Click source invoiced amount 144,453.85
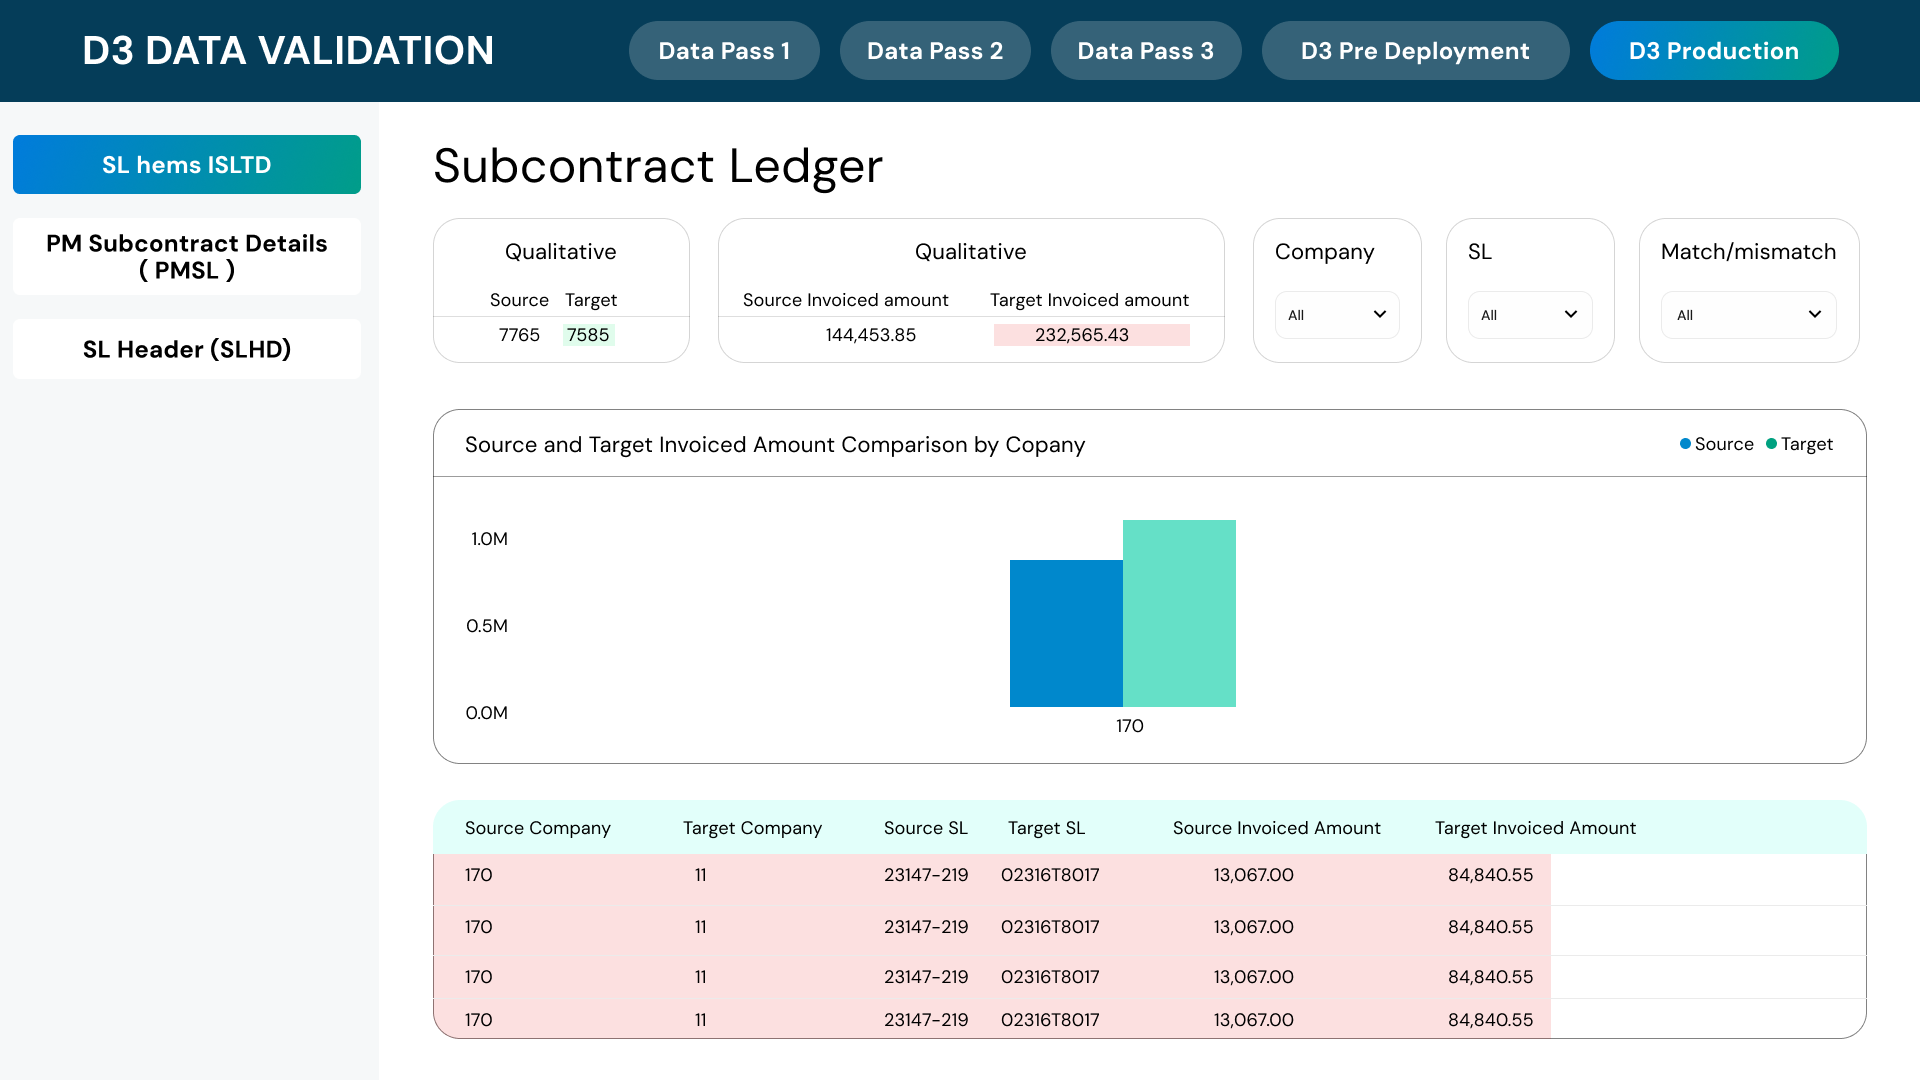The height and width of the screenshot is (1080, 1920). click(871, 335)
